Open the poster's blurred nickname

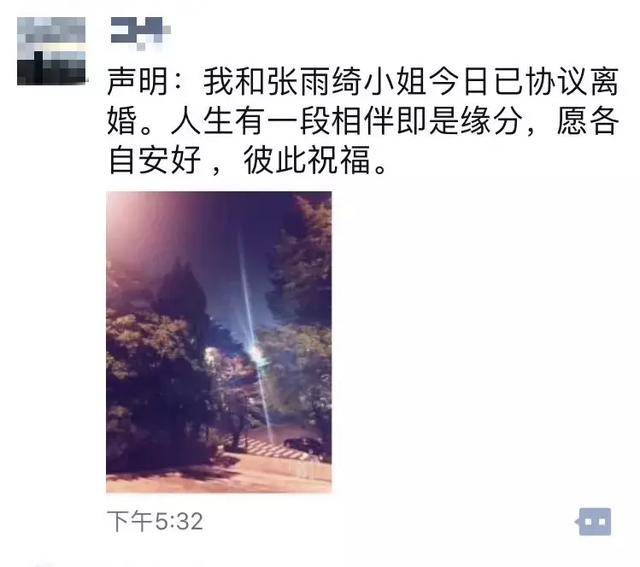pyautogui.click(x=140, y=32)
